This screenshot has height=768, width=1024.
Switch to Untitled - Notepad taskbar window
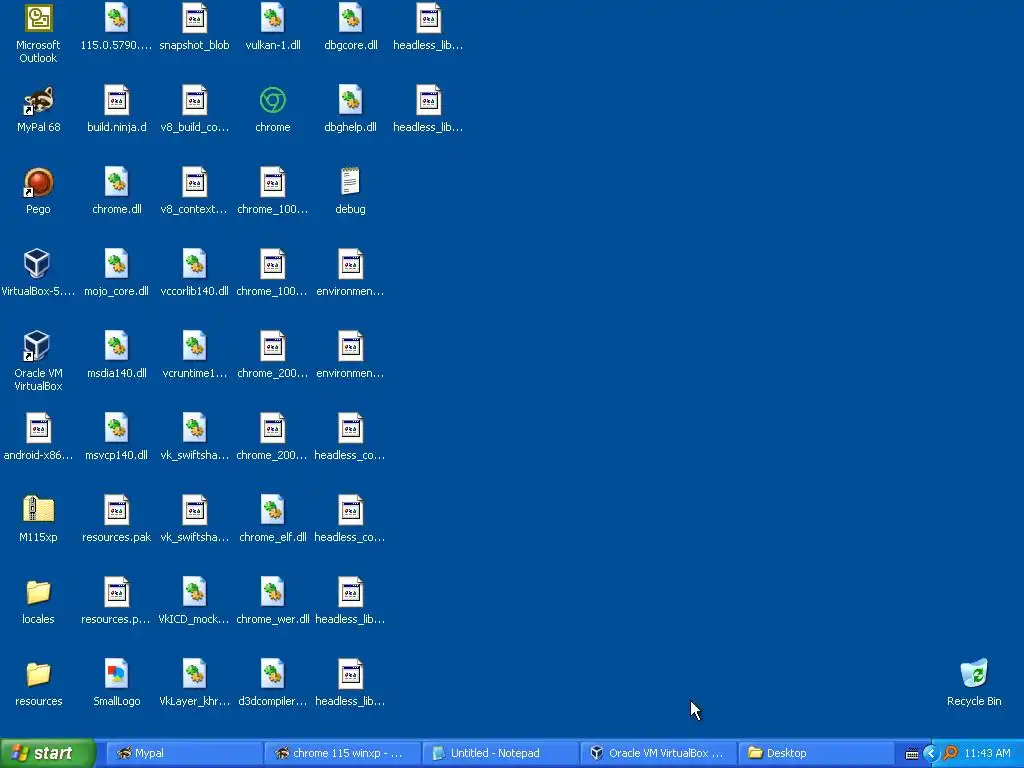(x=500, y=753)
